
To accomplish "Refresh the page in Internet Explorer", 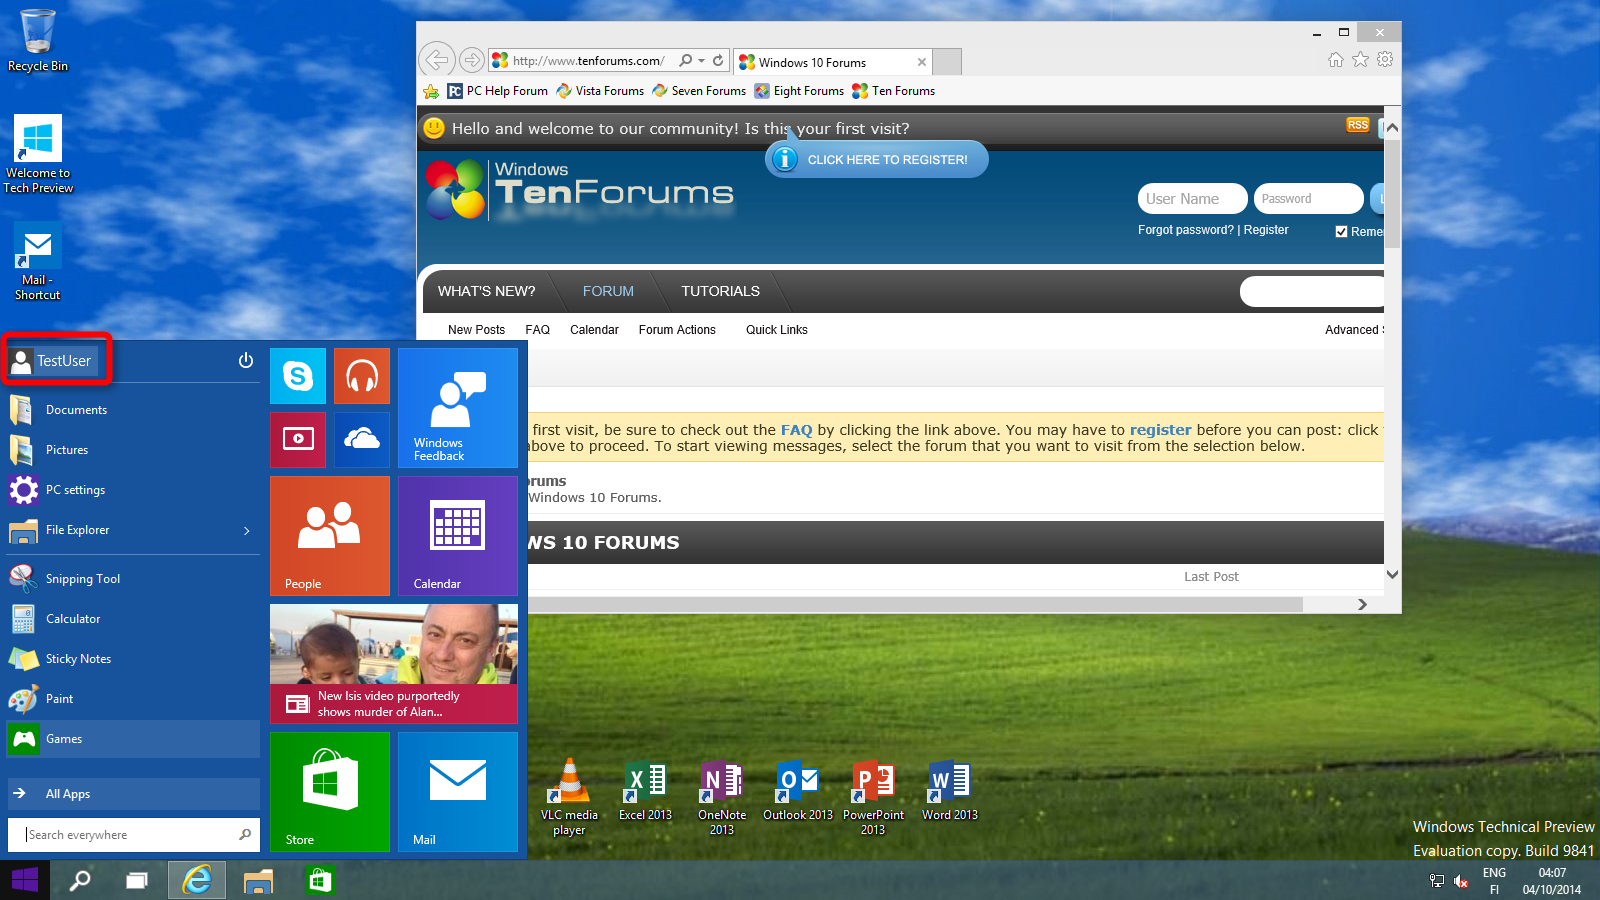I will click(718, 60).
